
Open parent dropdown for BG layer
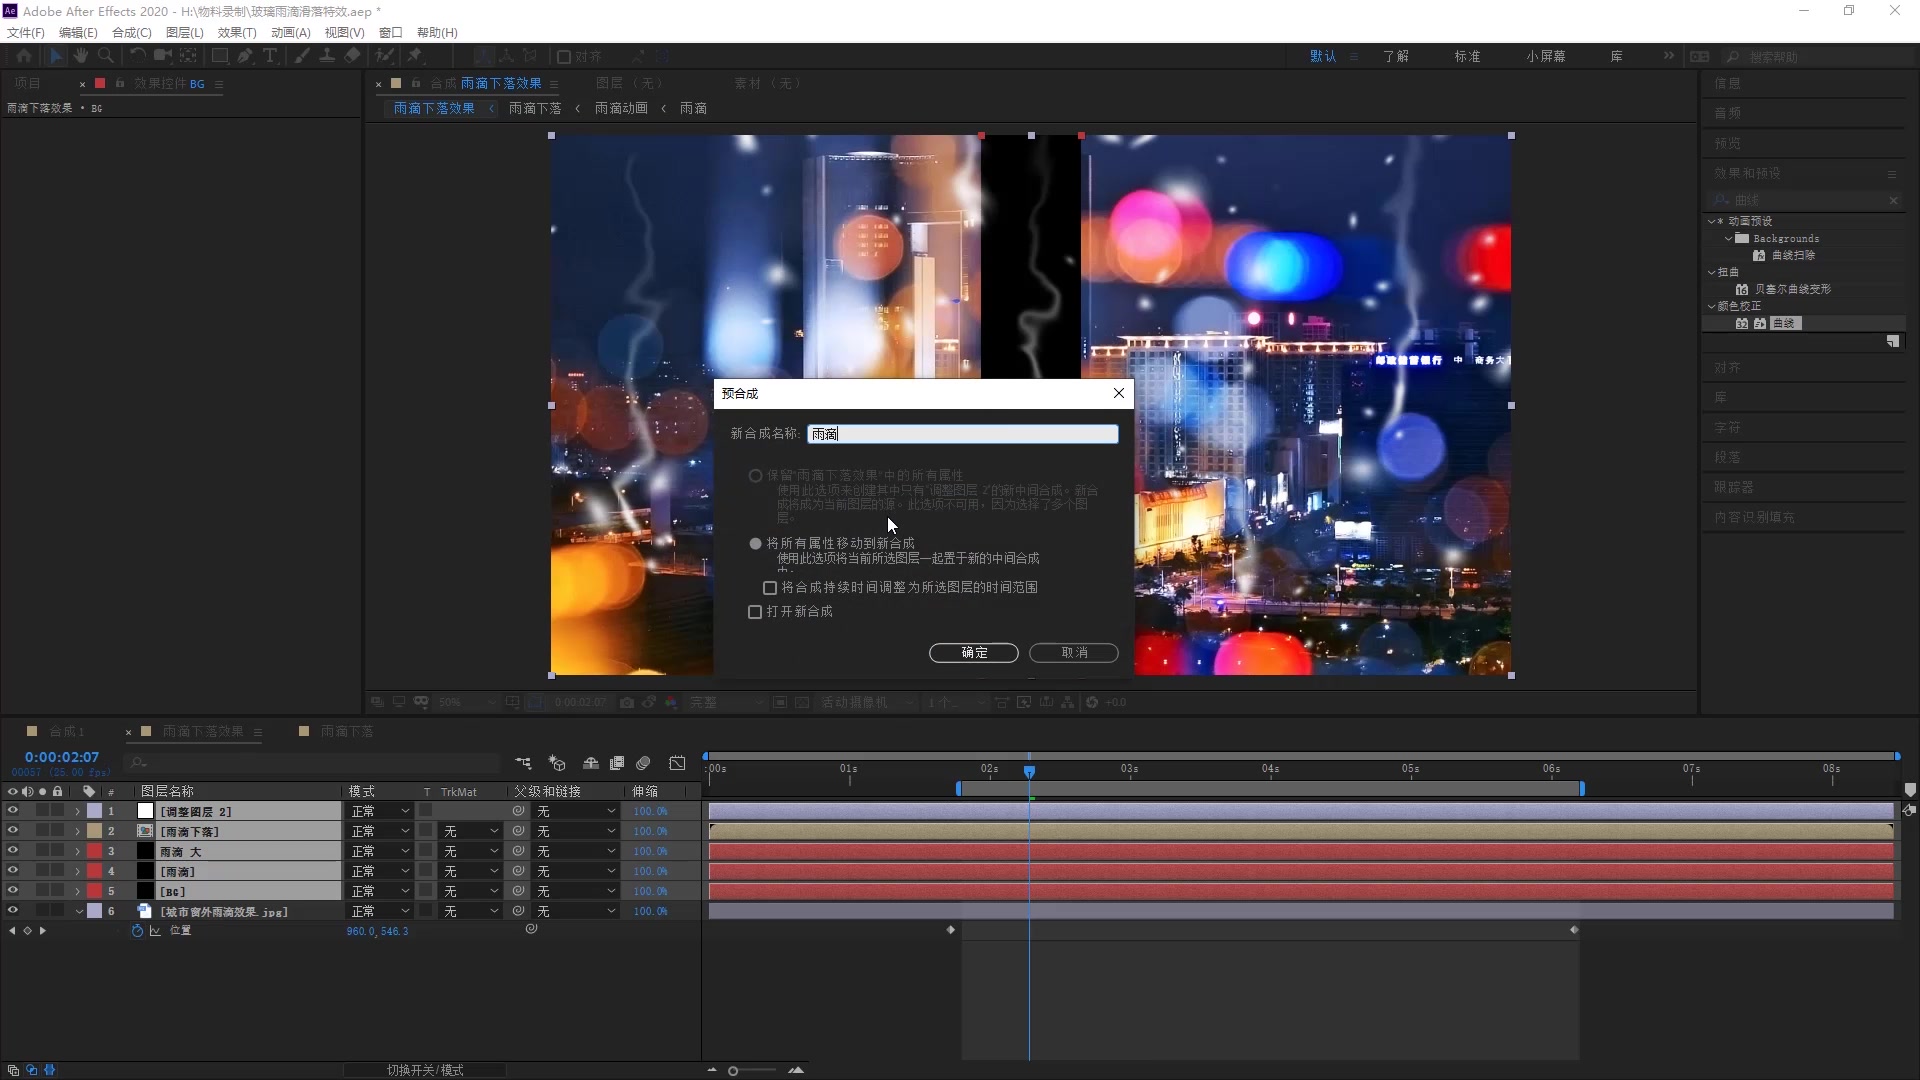pyautogui.click(x=576, y=891)
